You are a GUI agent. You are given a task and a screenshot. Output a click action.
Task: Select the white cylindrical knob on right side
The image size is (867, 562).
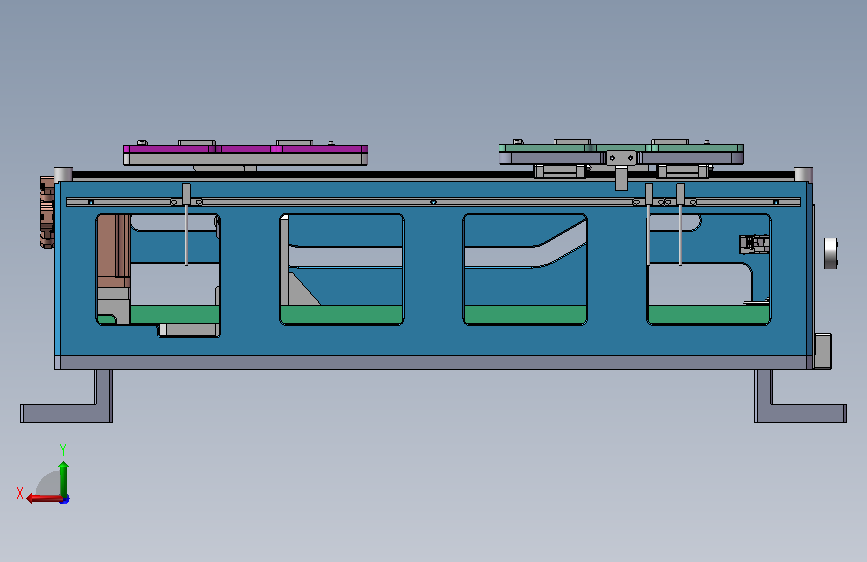tap(831, 253)
